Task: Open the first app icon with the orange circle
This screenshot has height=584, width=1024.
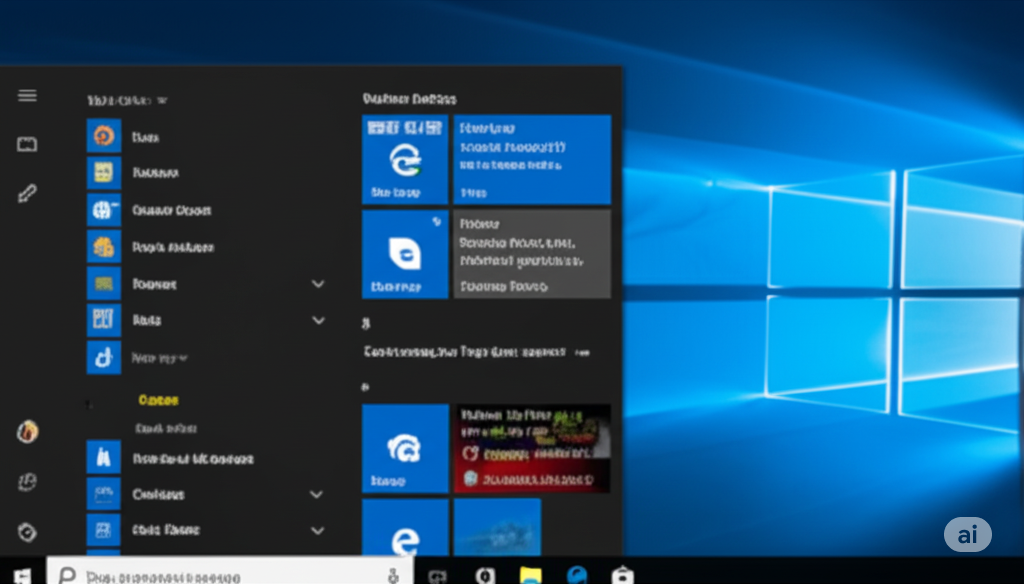Action: [x=104, y=136]
